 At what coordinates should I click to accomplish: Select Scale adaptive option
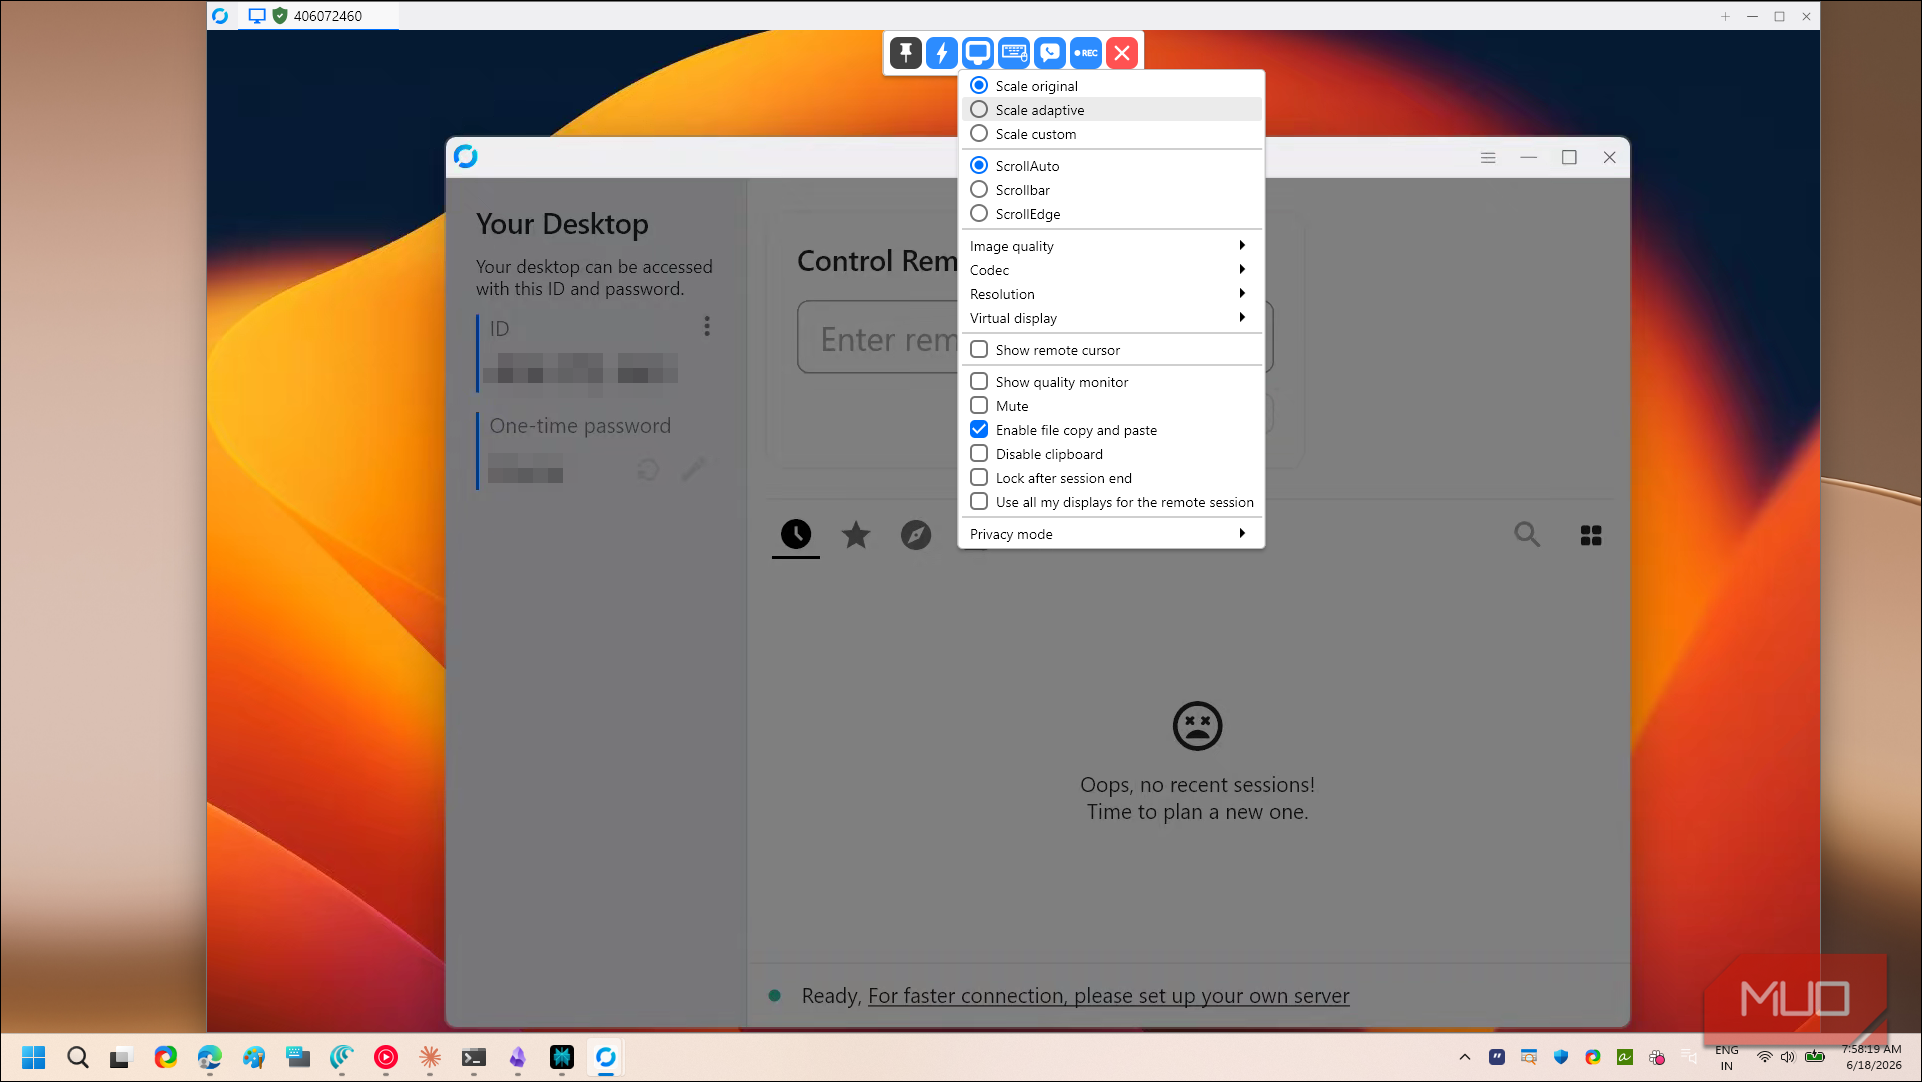(x=1111, y=110)
